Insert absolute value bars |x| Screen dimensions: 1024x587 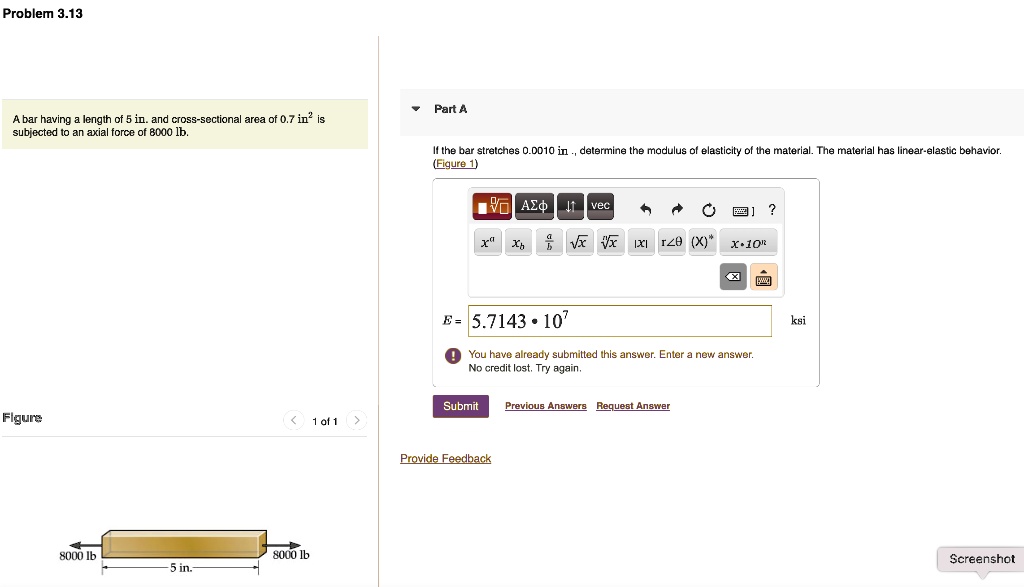641,242
